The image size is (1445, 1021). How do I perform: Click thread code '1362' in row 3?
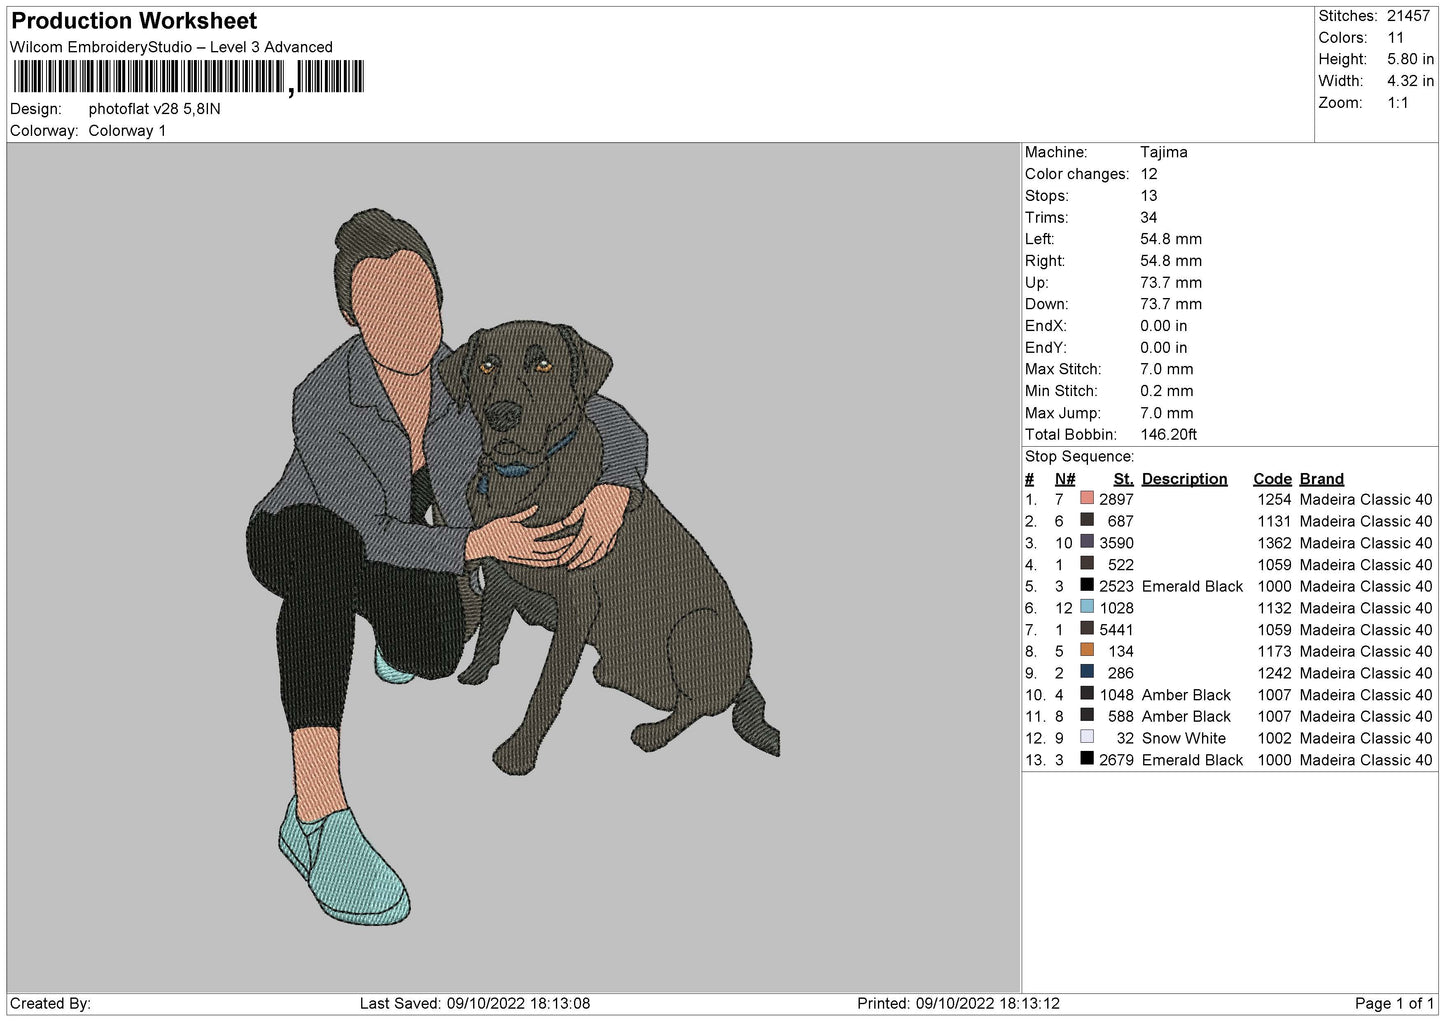pyautogui.click(x=1274, y=543)
